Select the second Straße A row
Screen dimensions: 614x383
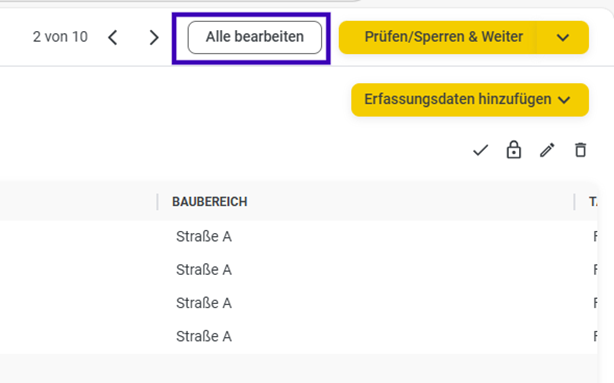(x=298, y=270)
